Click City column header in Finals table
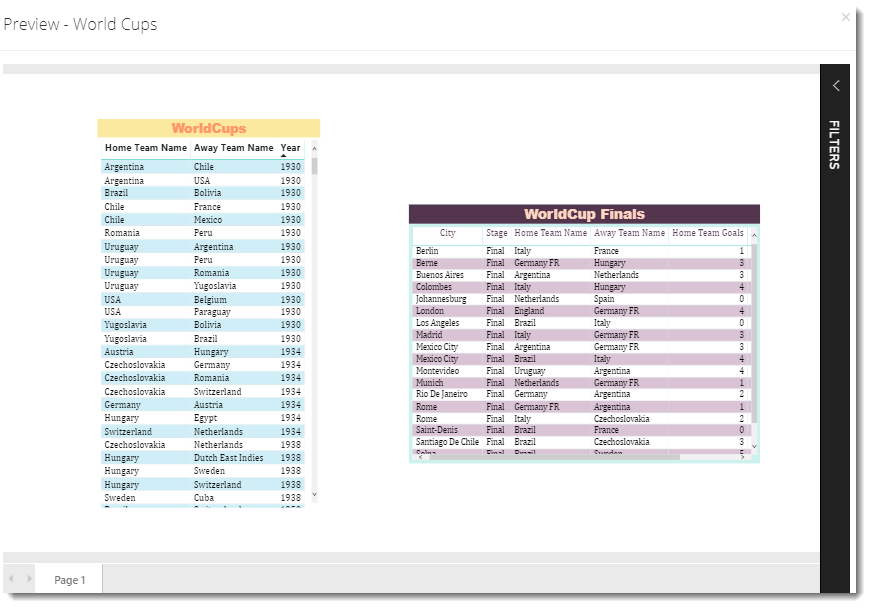 click(x=447, y=233)
